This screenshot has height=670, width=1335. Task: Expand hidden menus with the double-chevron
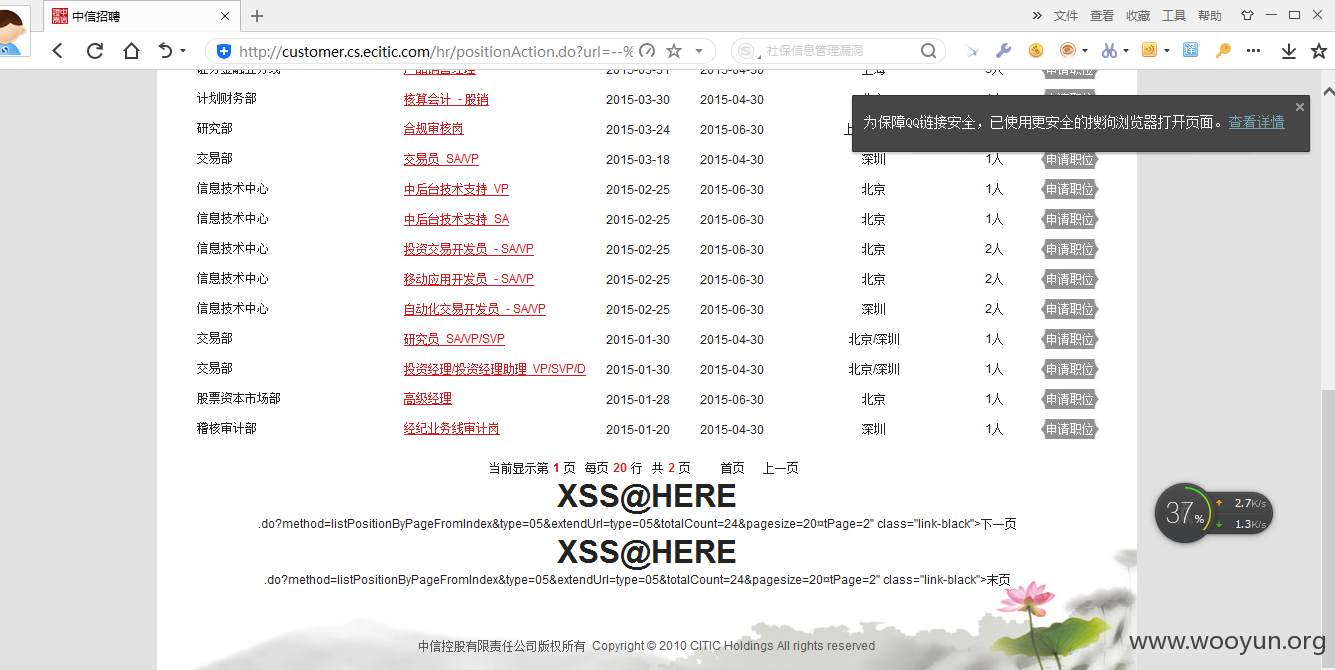pos(1037,16)
